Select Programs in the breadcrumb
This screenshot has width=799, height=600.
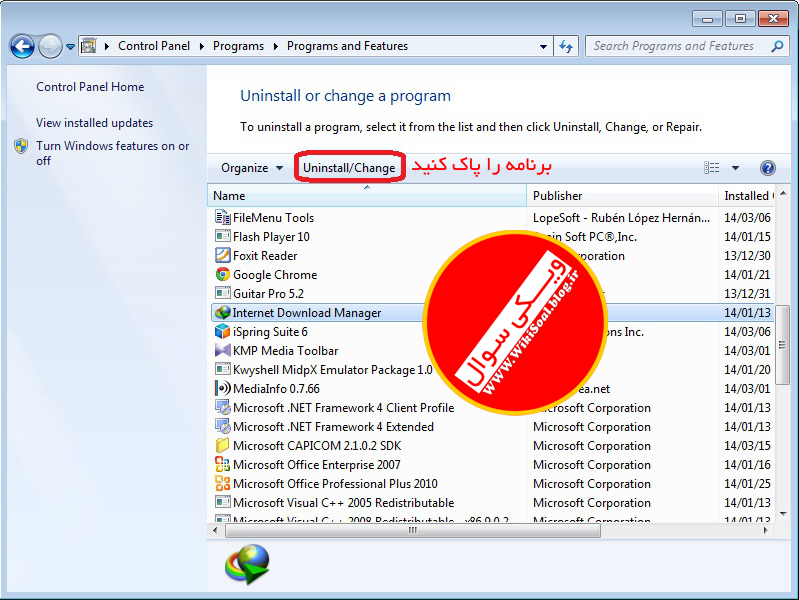coord(238,46)
